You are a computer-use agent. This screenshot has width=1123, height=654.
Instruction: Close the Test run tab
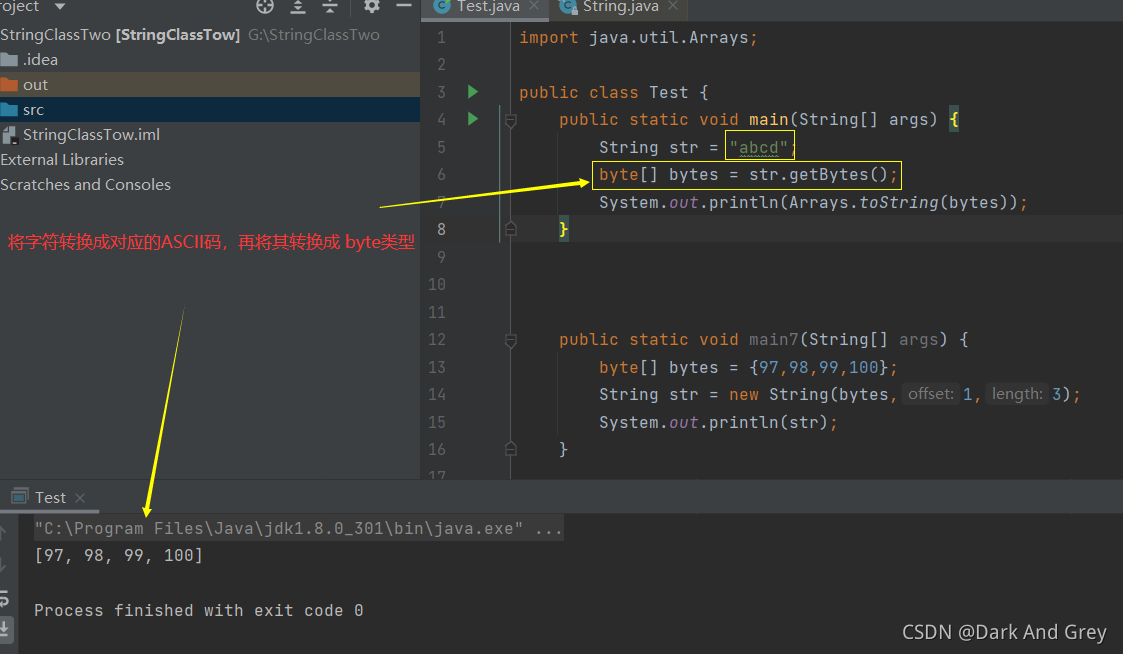coord(80,498)
